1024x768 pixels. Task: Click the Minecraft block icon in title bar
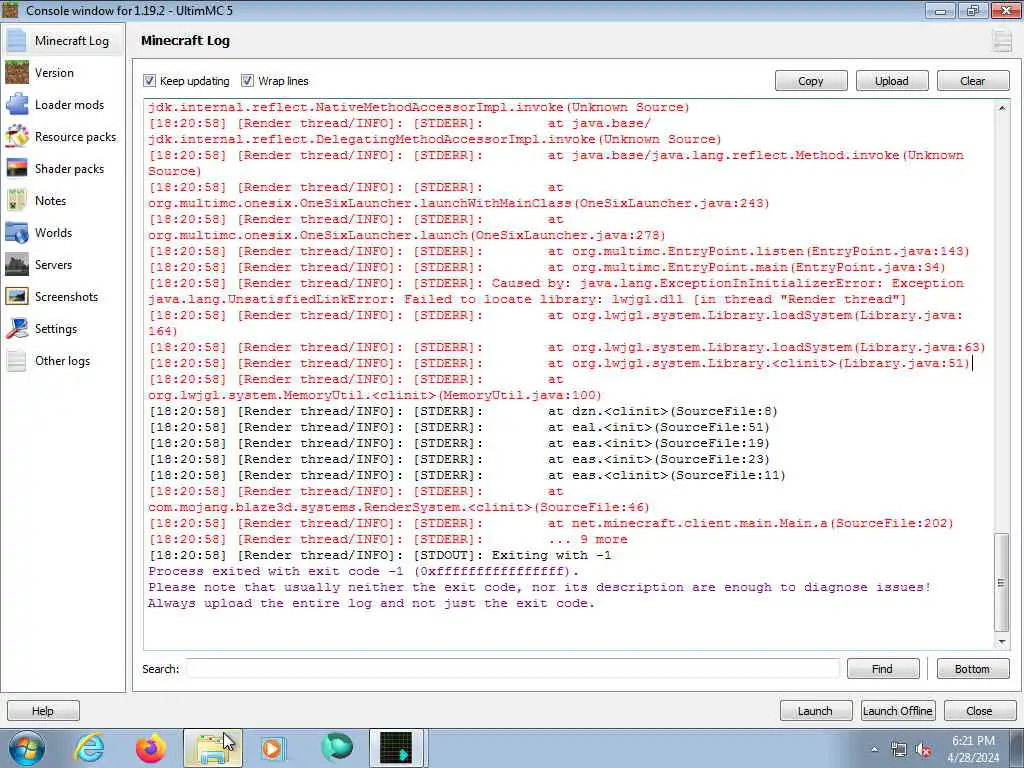tap(10, 10)
